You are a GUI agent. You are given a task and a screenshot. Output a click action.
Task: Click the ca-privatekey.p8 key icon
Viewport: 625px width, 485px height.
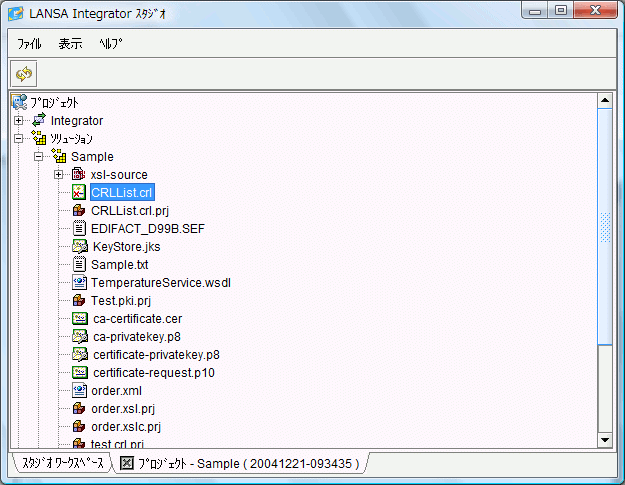click(x=80, y=336)
